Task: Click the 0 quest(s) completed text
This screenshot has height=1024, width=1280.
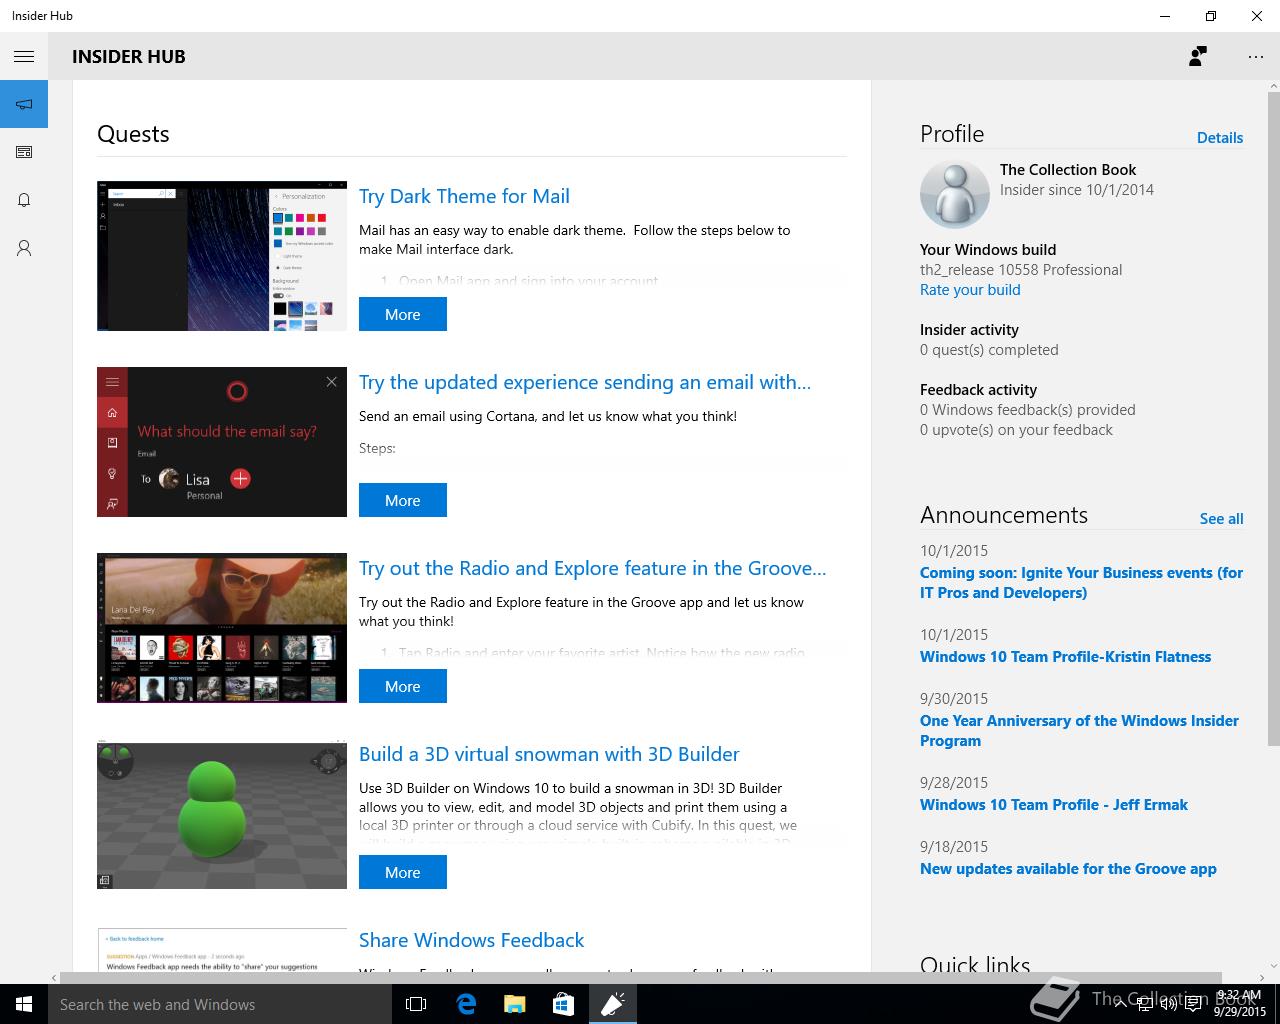Action: [x=989, y=350]
